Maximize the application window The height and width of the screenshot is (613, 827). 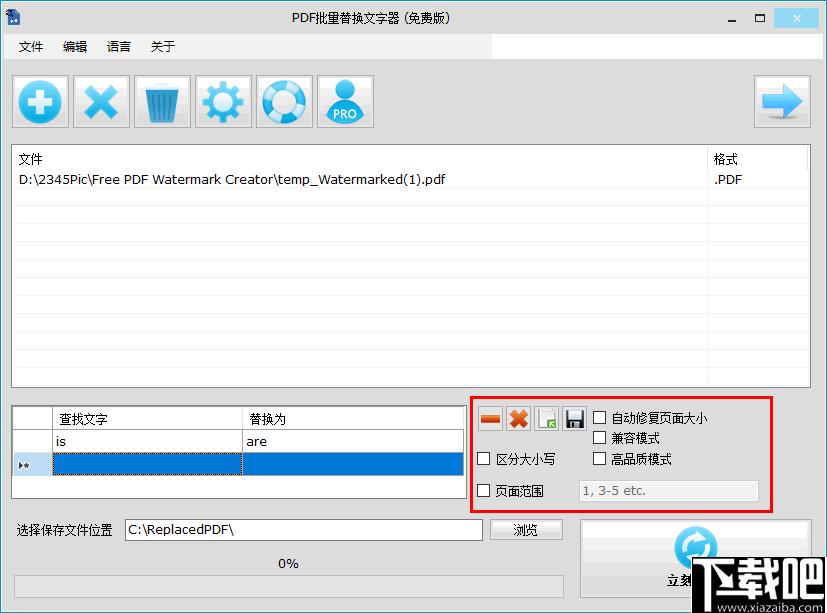(759, 18)
